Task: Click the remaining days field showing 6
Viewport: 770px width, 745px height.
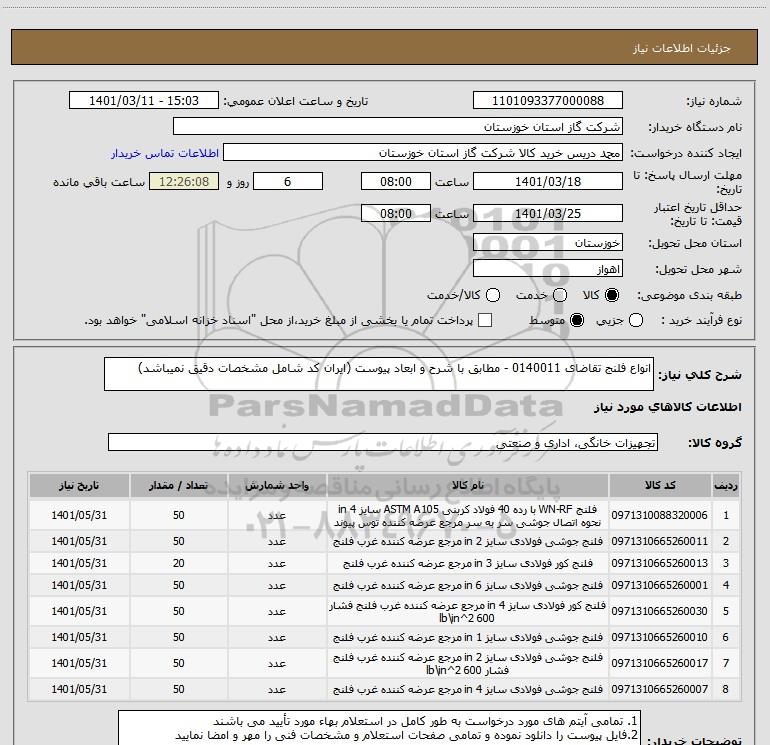Action: (288, 182)
